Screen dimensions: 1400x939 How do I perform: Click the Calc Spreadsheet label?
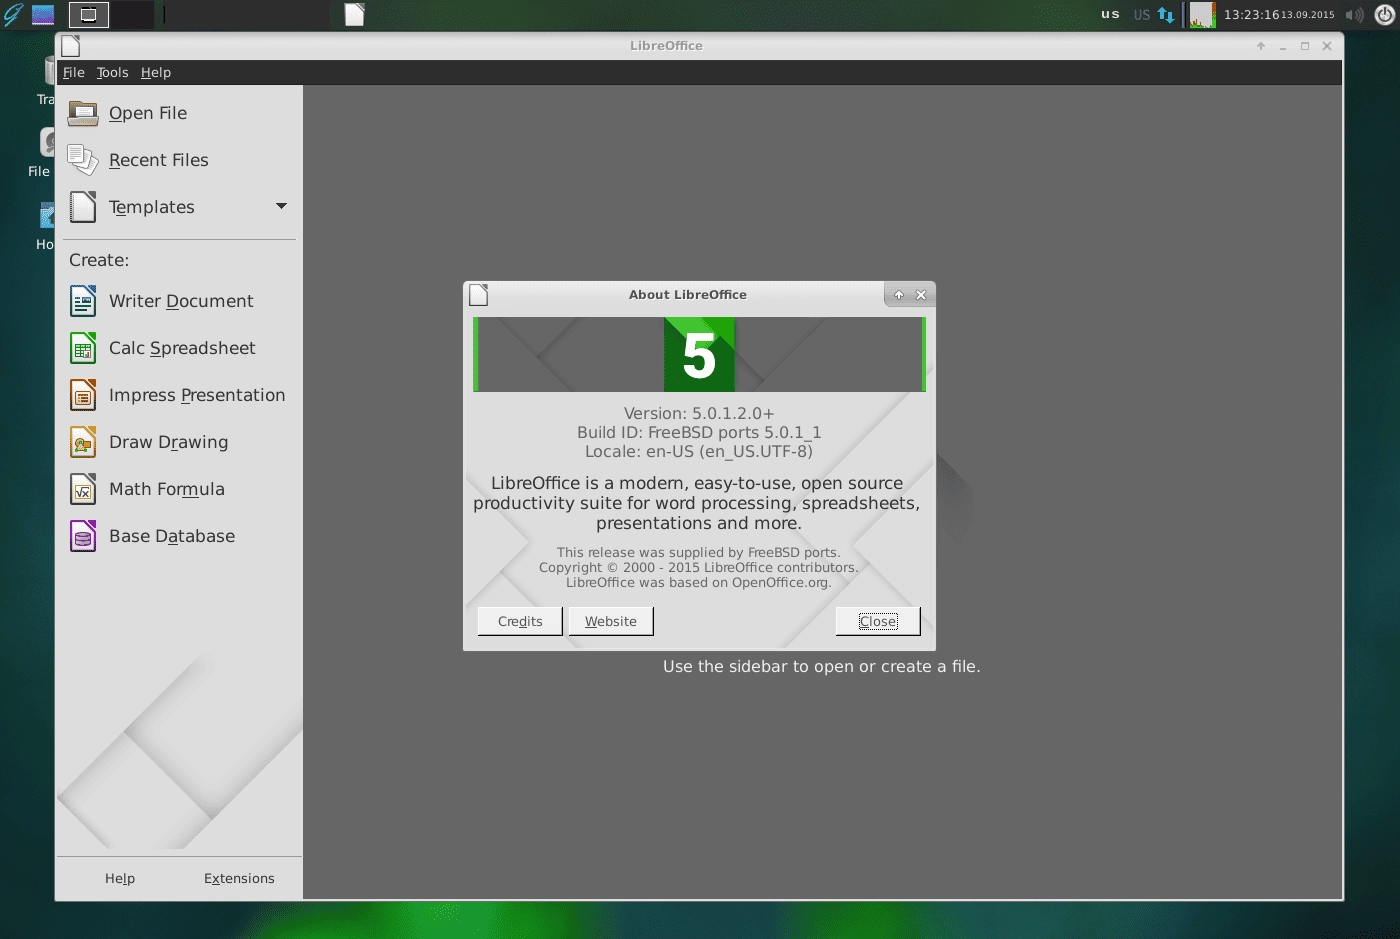click(182, 348)
